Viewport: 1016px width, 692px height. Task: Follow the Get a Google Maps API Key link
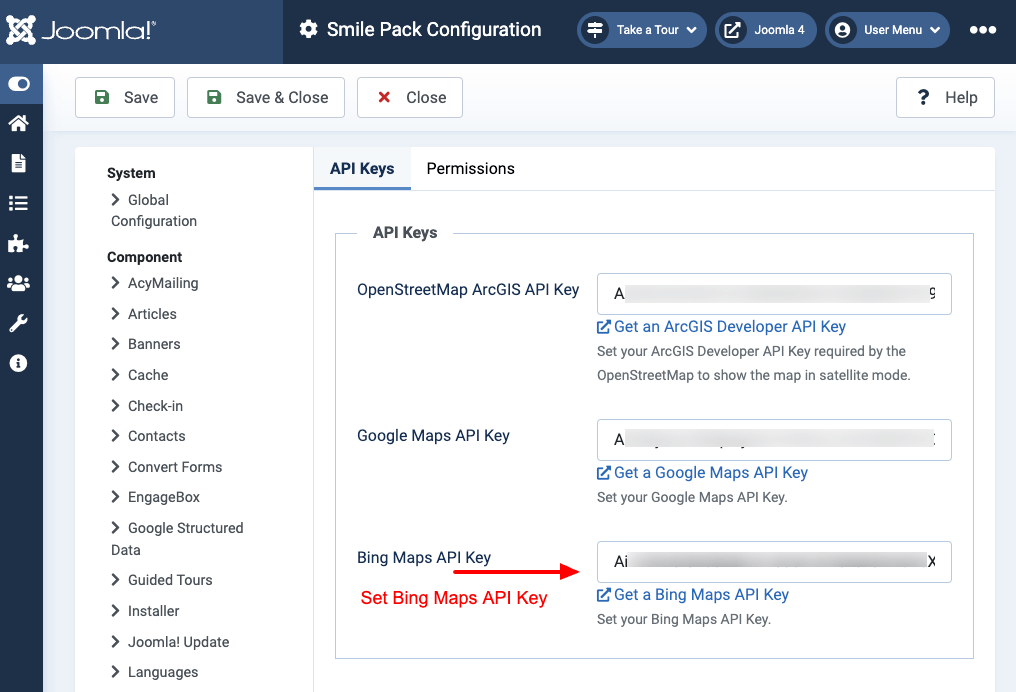(711, 473)
